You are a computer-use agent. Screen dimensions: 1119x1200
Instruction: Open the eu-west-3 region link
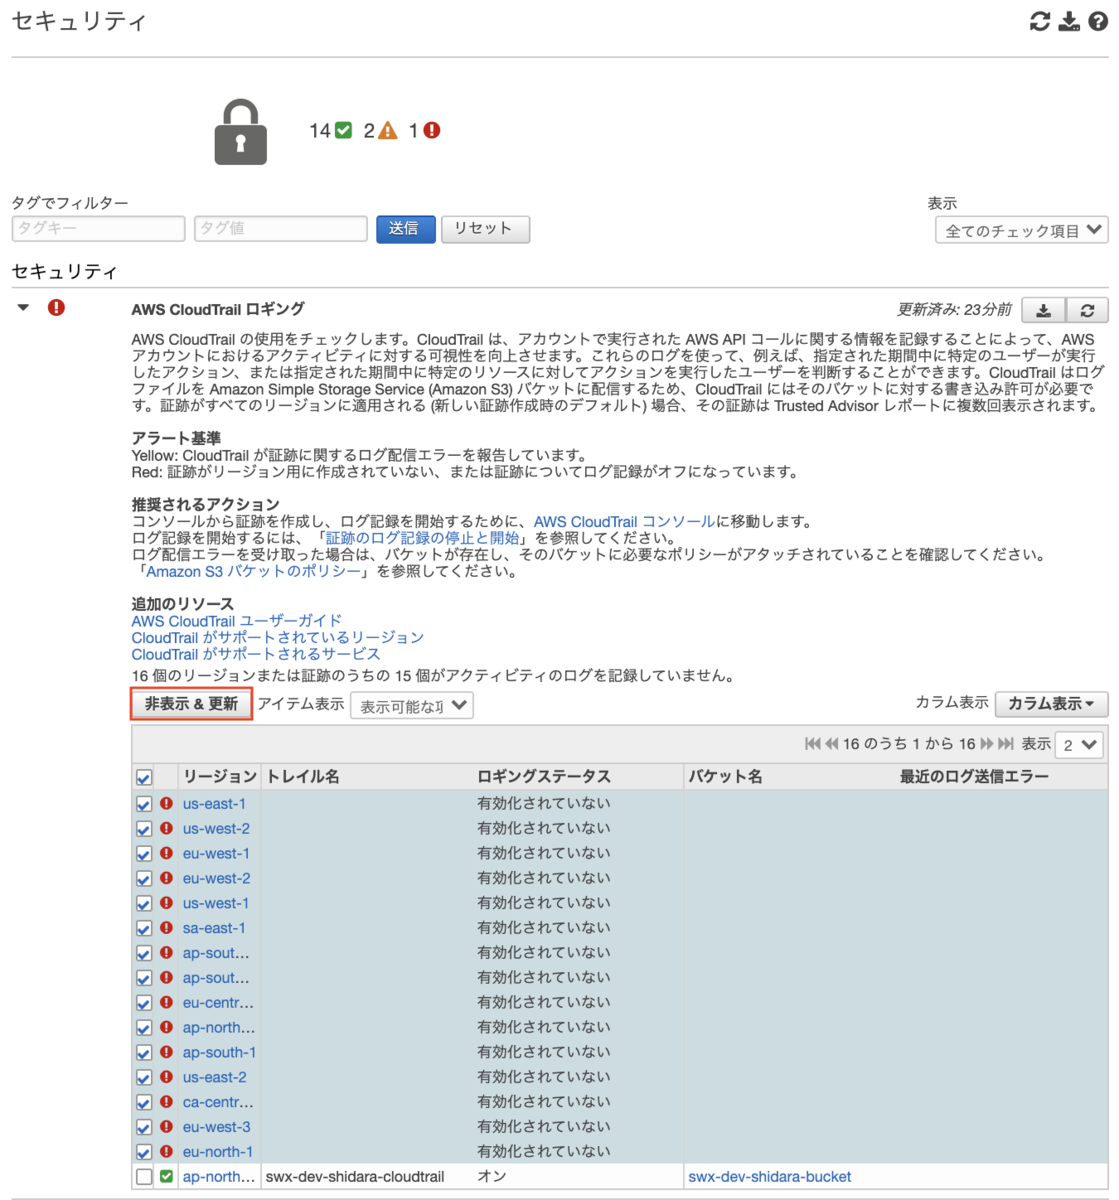(217, 1127)
